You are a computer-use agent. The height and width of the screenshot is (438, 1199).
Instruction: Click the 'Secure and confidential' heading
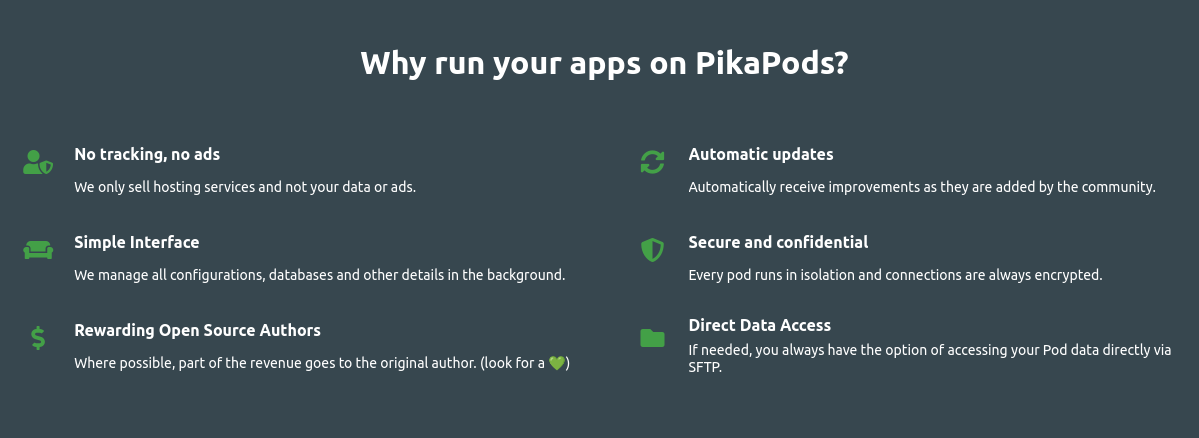click(x=778, y=242)
